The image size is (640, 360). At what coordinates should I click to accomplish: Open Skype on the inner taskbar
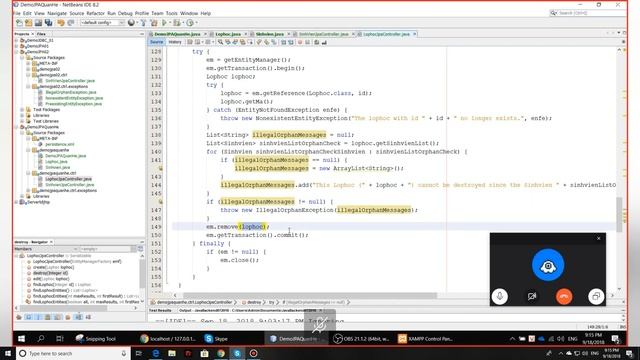point(216,338)
